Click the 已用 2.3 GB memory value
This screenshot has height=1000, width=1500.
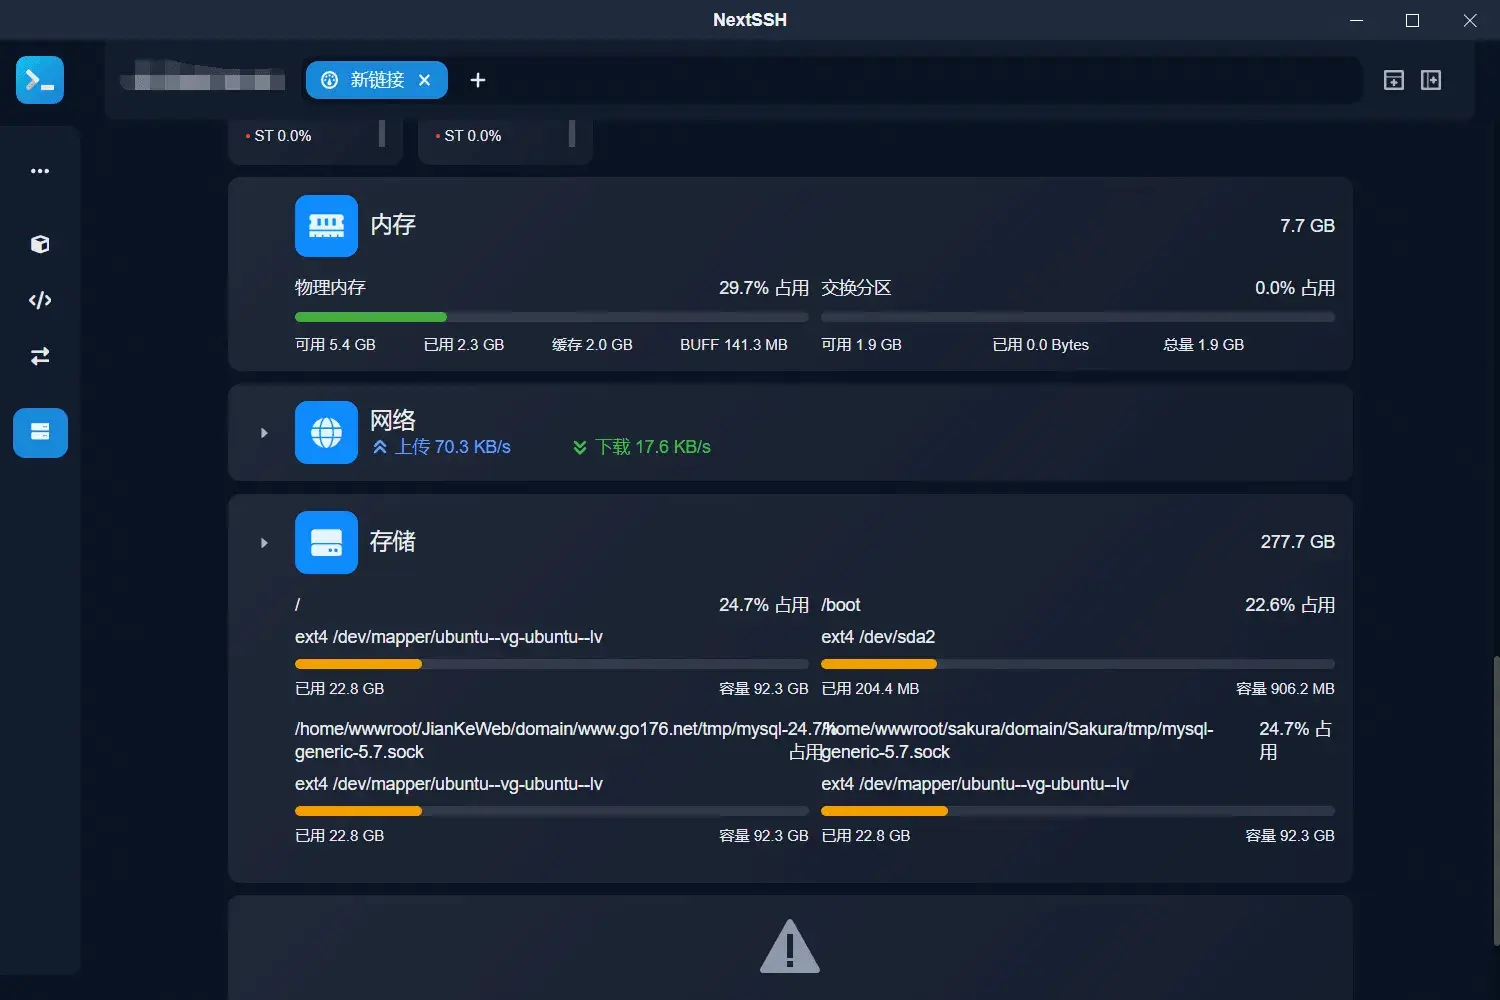click(464, 345)
